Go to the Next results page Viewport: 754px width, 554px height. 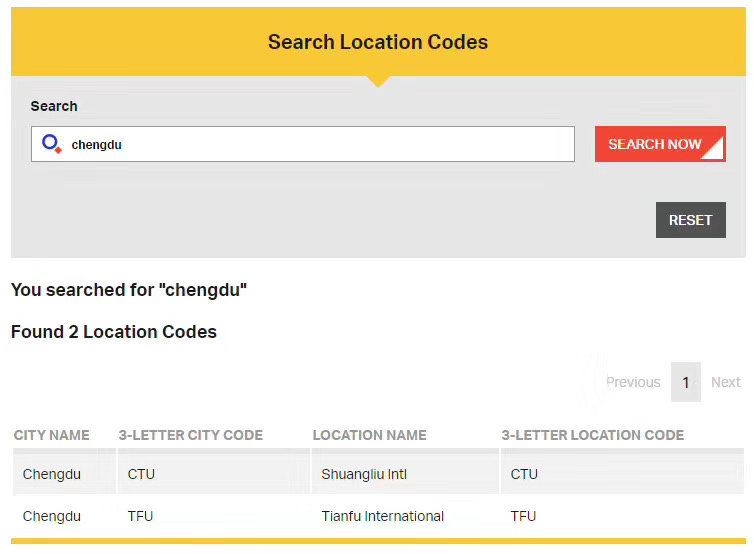[x=725, y=382]
